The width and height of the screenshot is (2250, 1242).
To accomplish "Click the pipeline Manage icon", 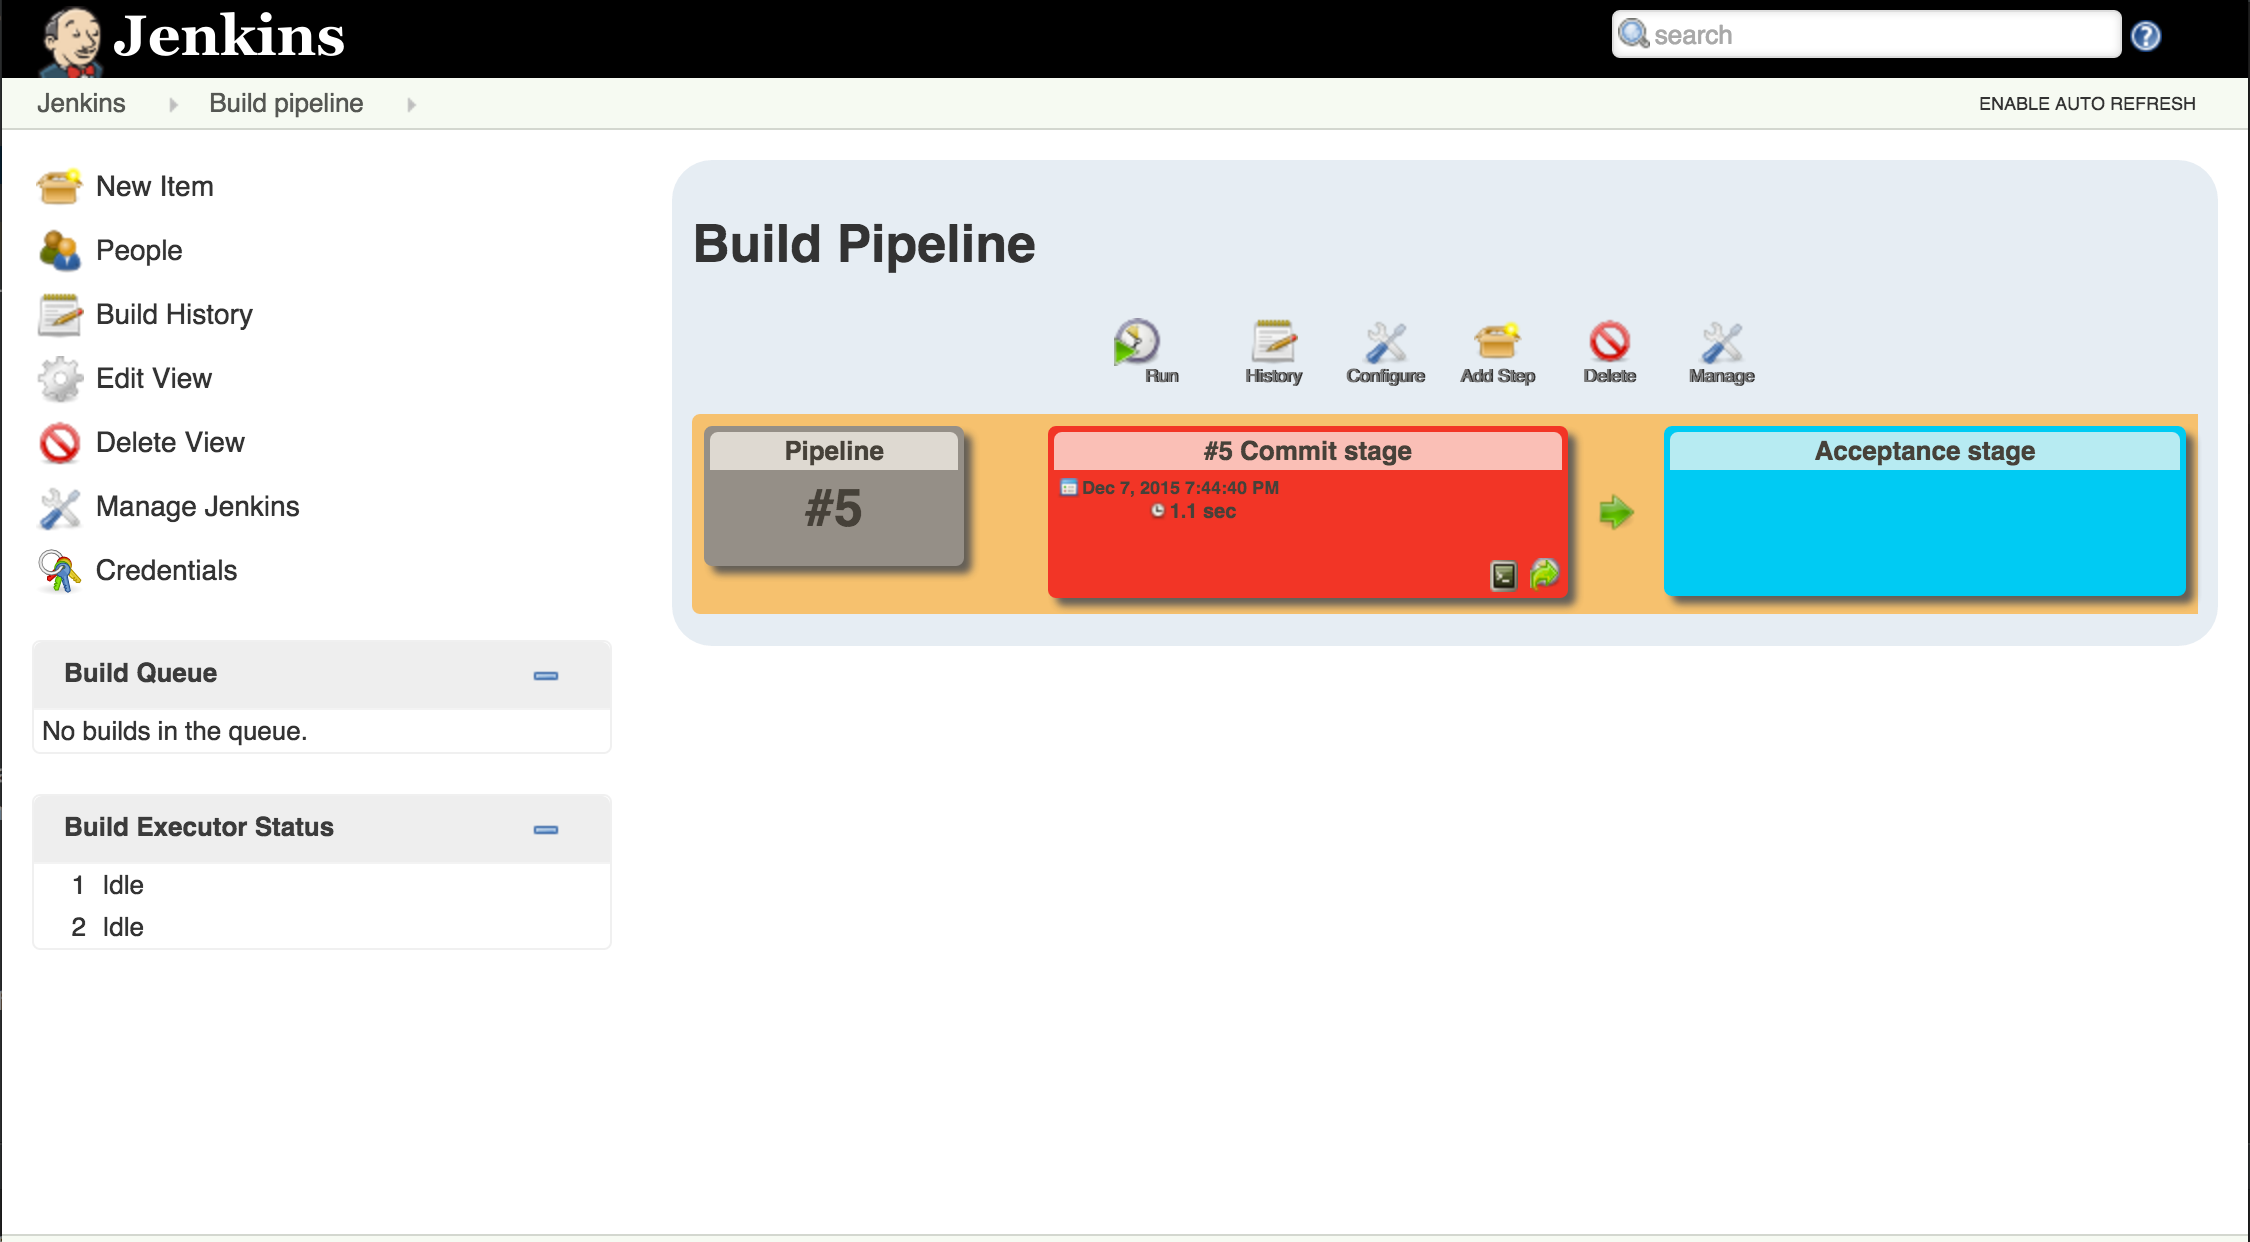I will [1722, 342].
